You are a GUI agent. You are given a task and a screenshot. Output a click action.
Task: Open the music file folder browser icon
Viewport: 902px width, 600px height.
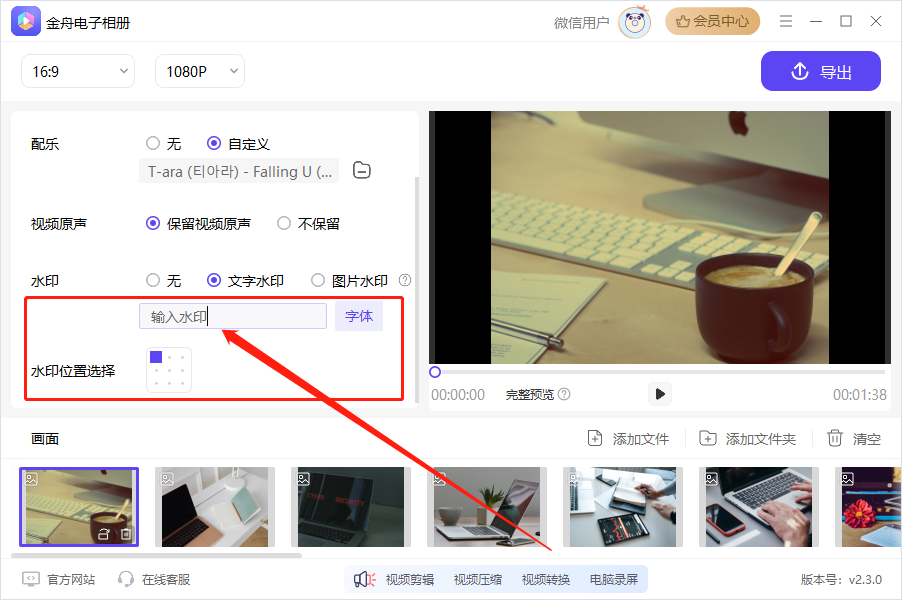[x=361, y=170]
